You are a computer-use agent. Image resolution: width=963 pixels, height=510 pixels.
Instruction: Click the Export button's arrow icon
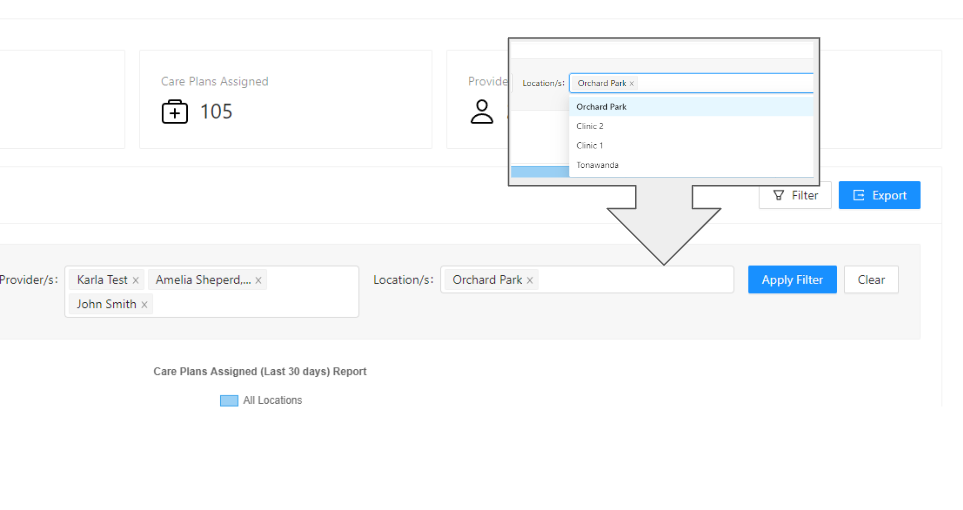(x=858, y=196)
